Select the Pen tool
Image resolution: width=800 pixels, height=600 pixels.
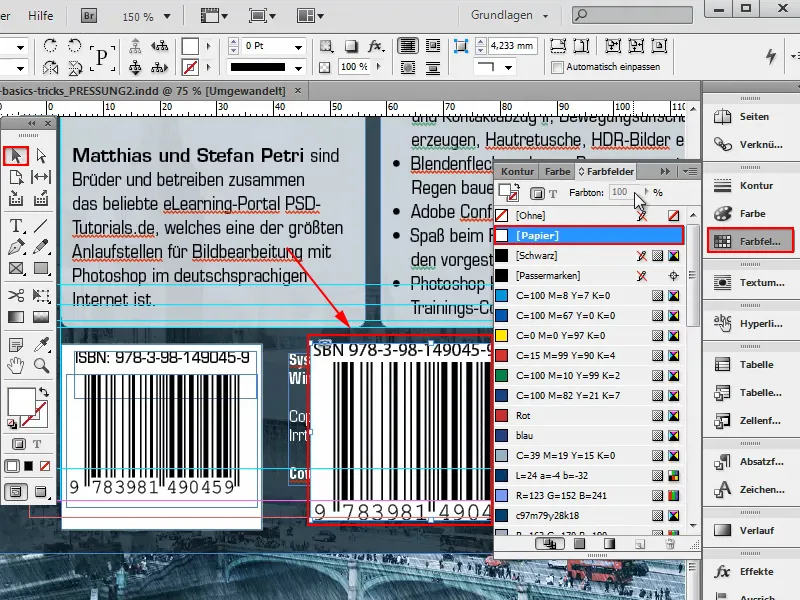(16, 247)
